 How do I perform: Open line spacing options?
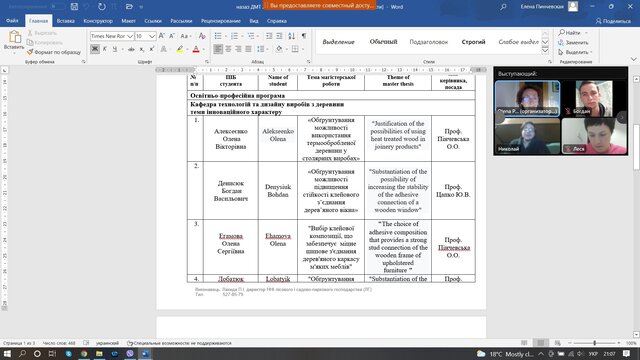[x=261, y=49]
